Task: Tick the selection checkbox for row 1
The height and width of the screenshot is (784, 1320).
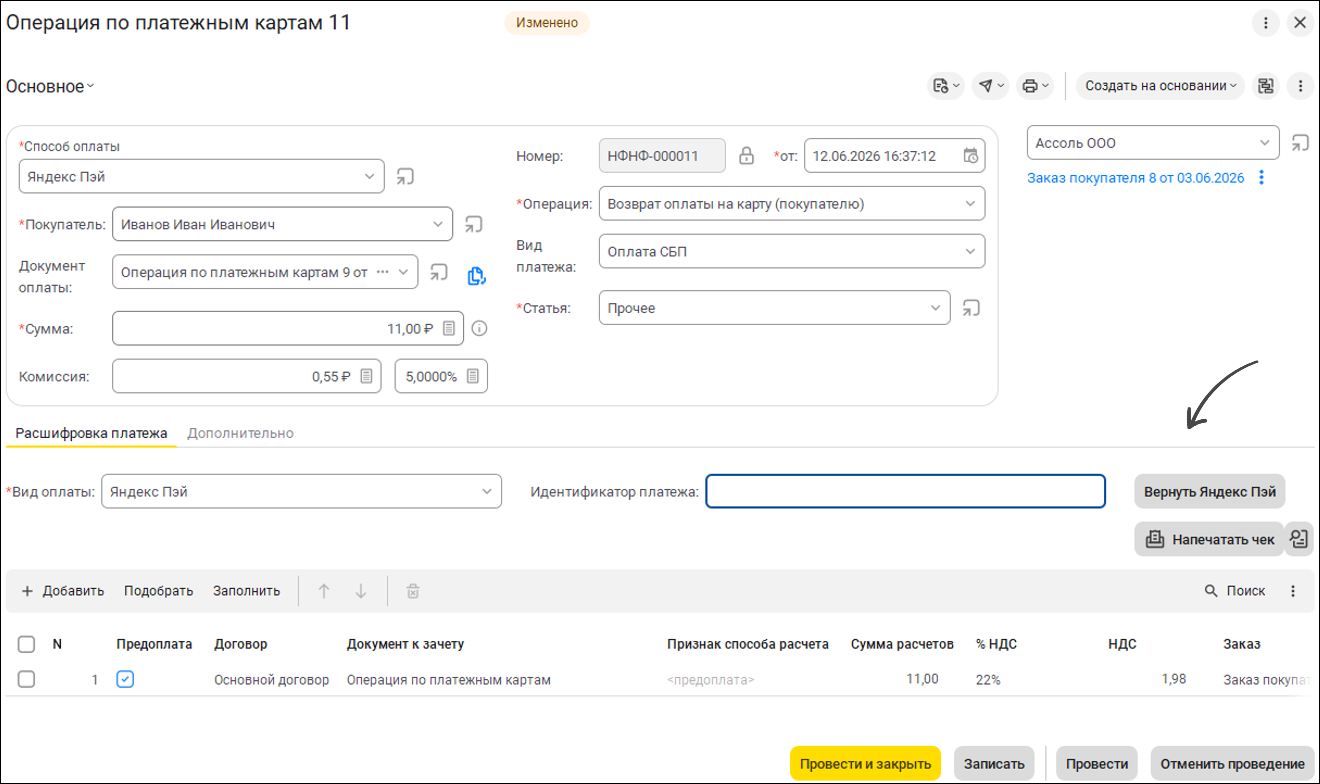Action: point(27,680)
